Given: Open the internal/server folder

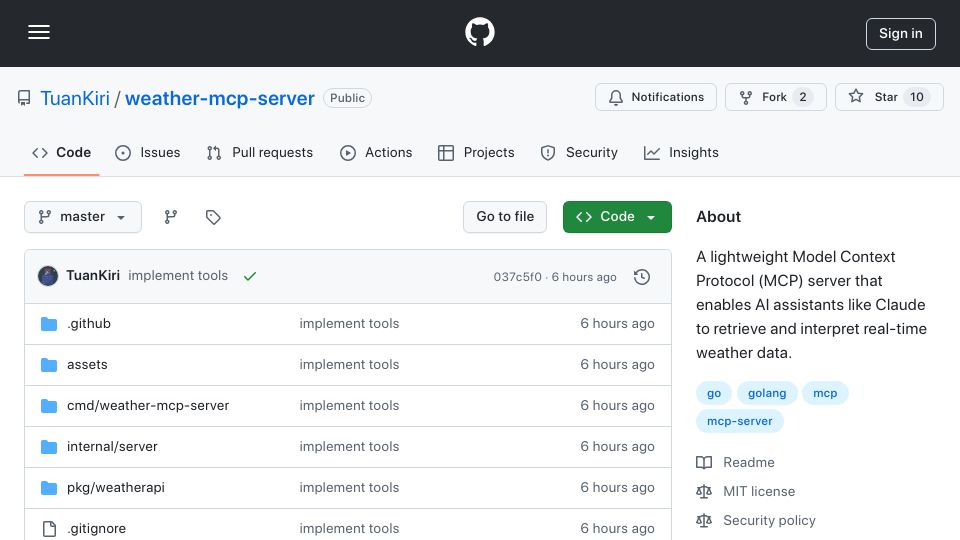Looking at the screenshot, I should pos(112,446).
